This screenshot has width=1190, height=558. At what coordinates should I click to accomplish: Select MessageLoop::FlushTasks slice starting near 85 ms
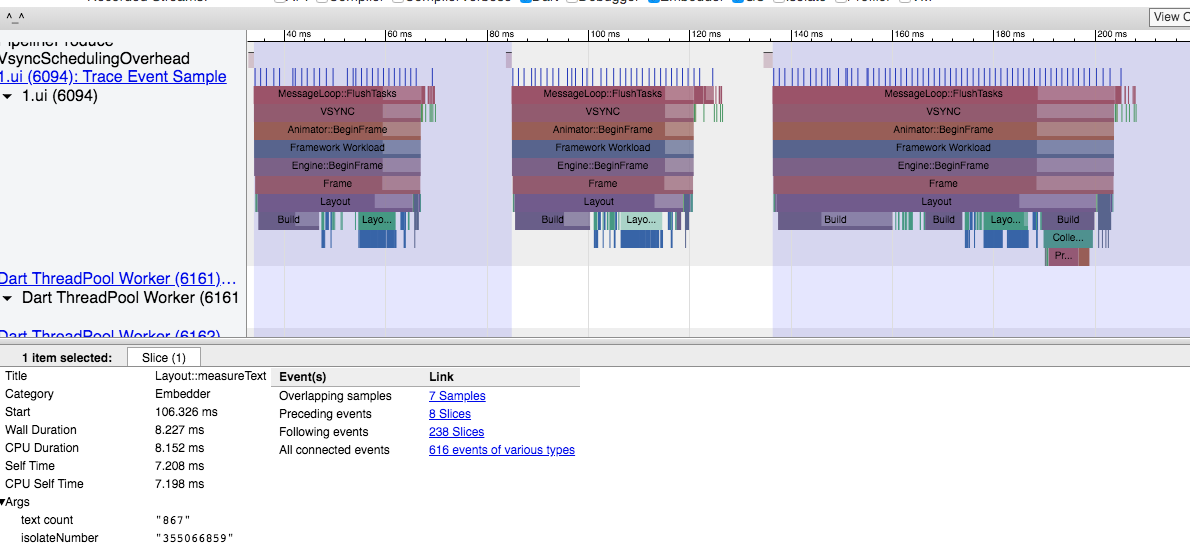(603, 94)
